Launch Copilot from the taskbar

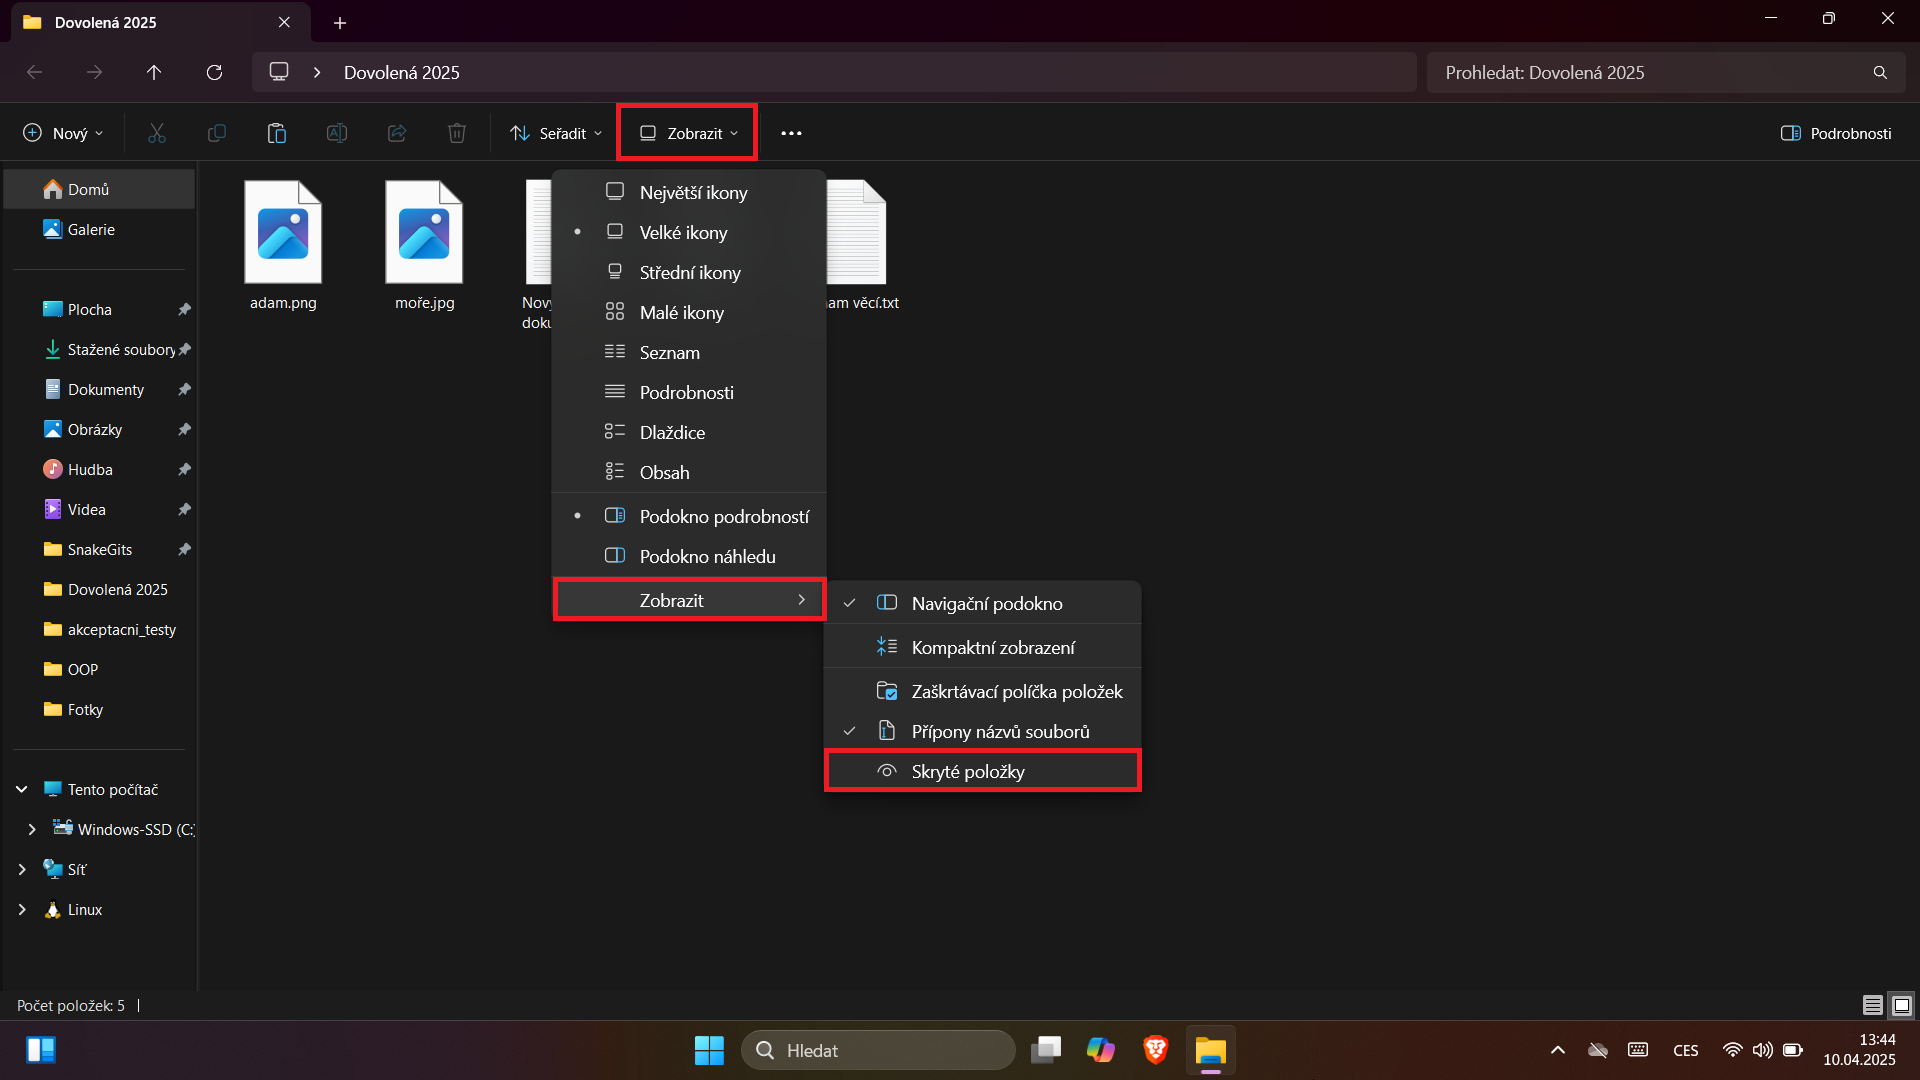tap(1101, 1050)
